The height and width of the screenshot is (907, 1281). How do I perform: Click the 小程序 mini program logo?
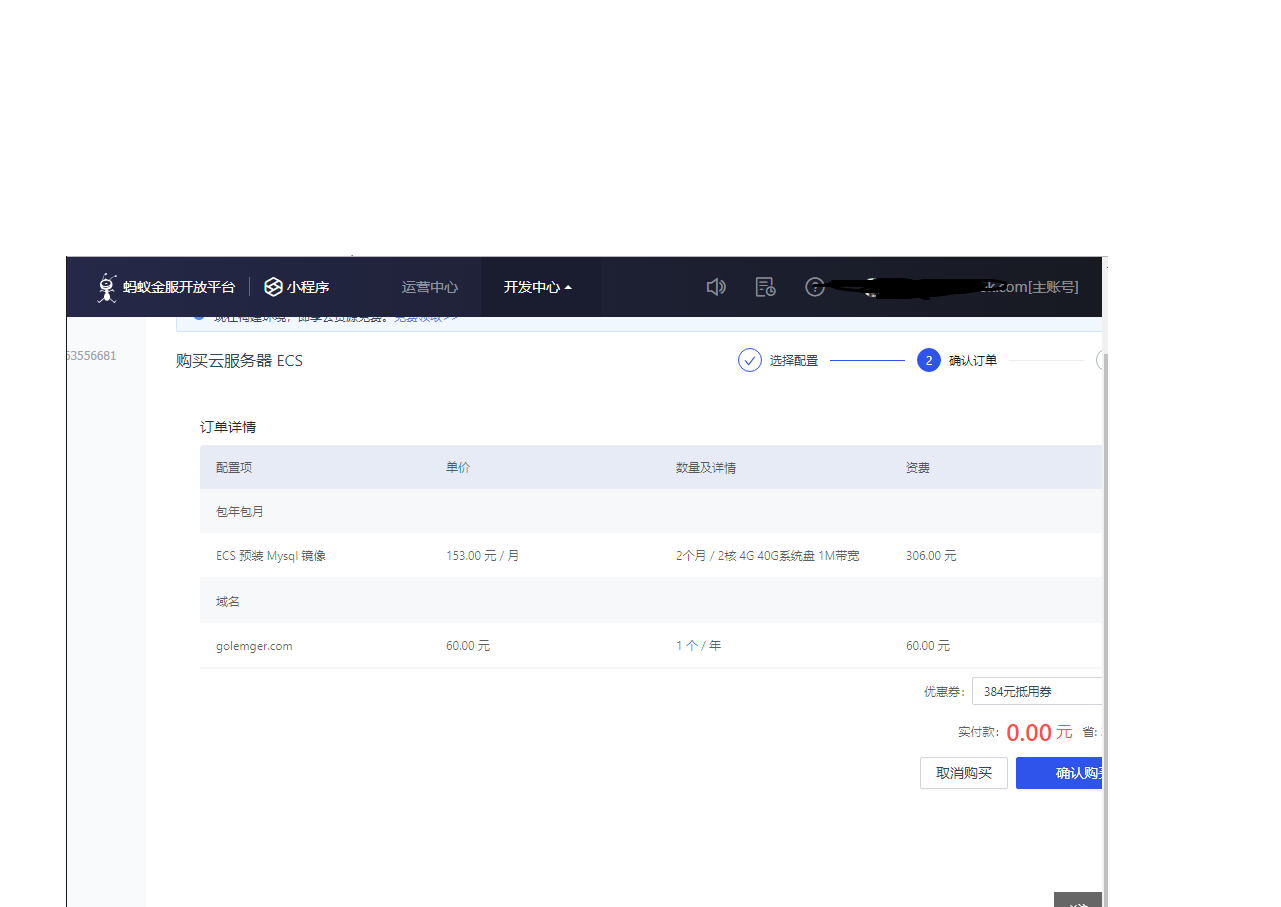pyautogui.click(x=273, y=287)
